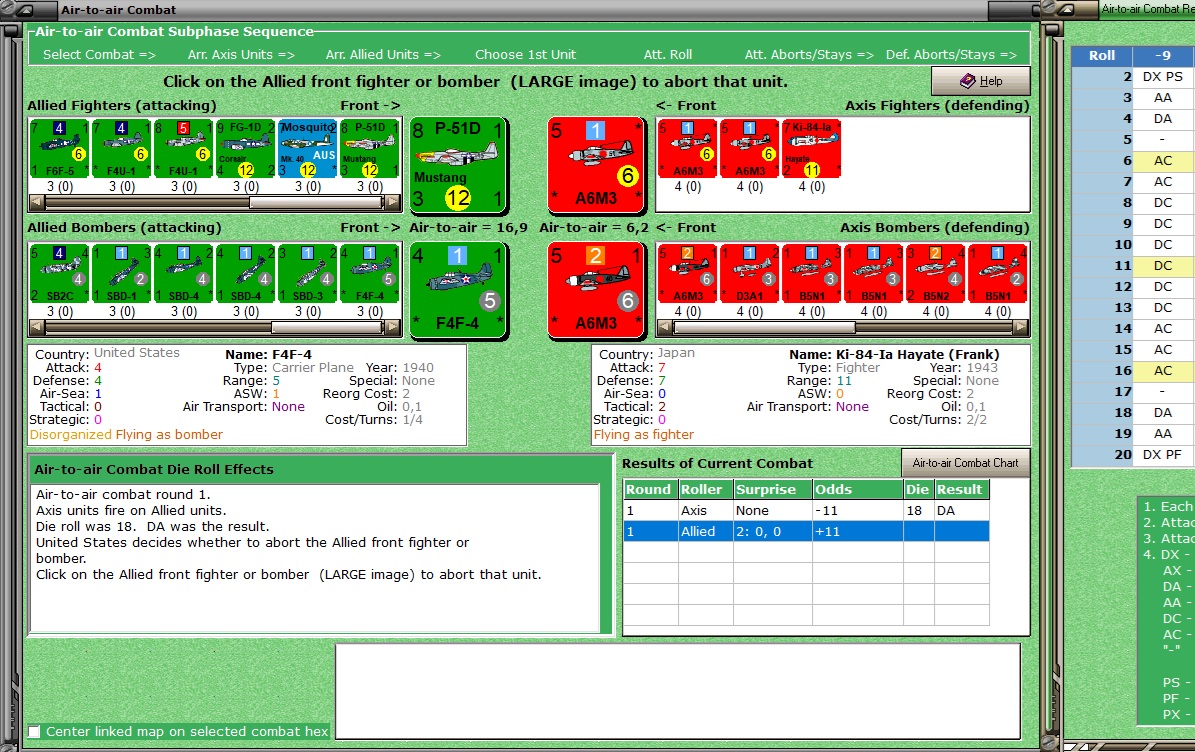Click the right arrow of Axis Bombers scrollbar
The height and width of the screenshot is (752, 1195).
pos(1020,327)
